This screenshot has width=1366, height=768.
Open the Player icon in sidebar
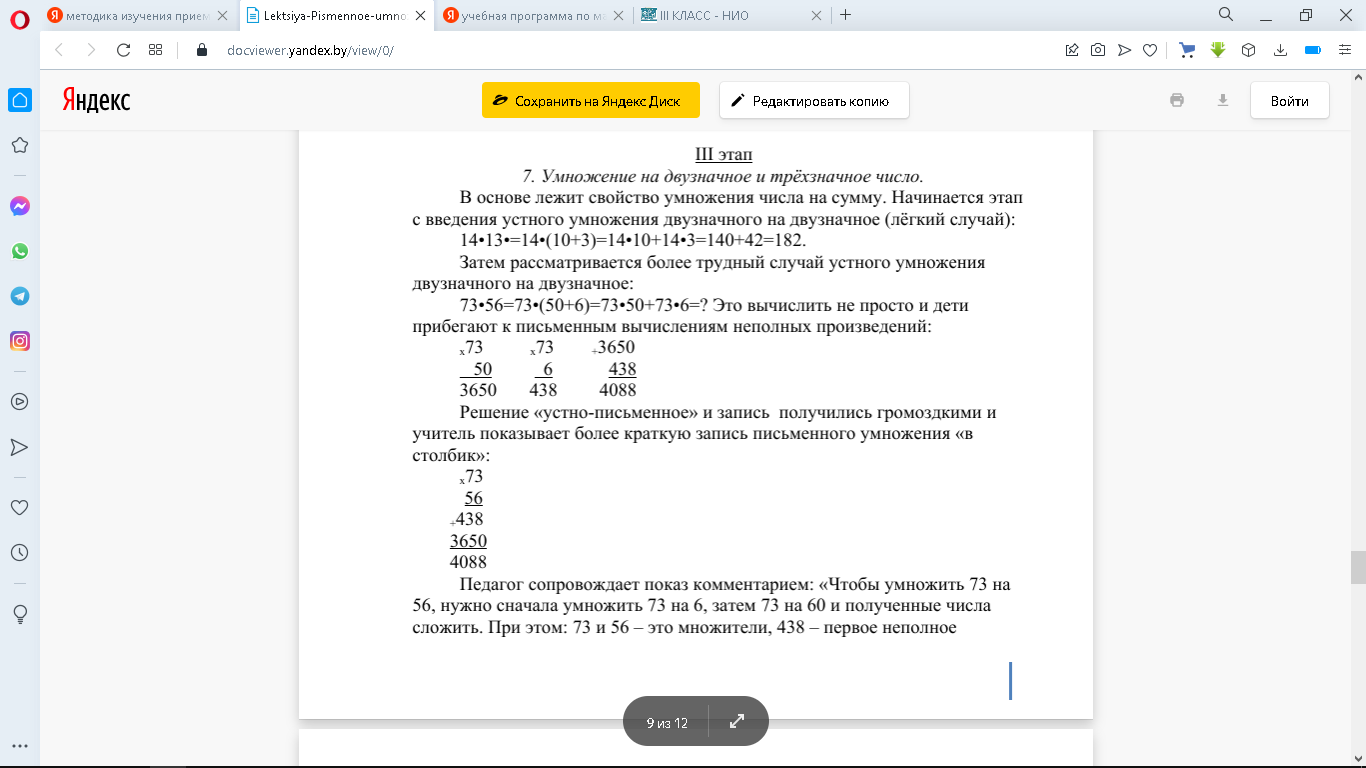19,401
